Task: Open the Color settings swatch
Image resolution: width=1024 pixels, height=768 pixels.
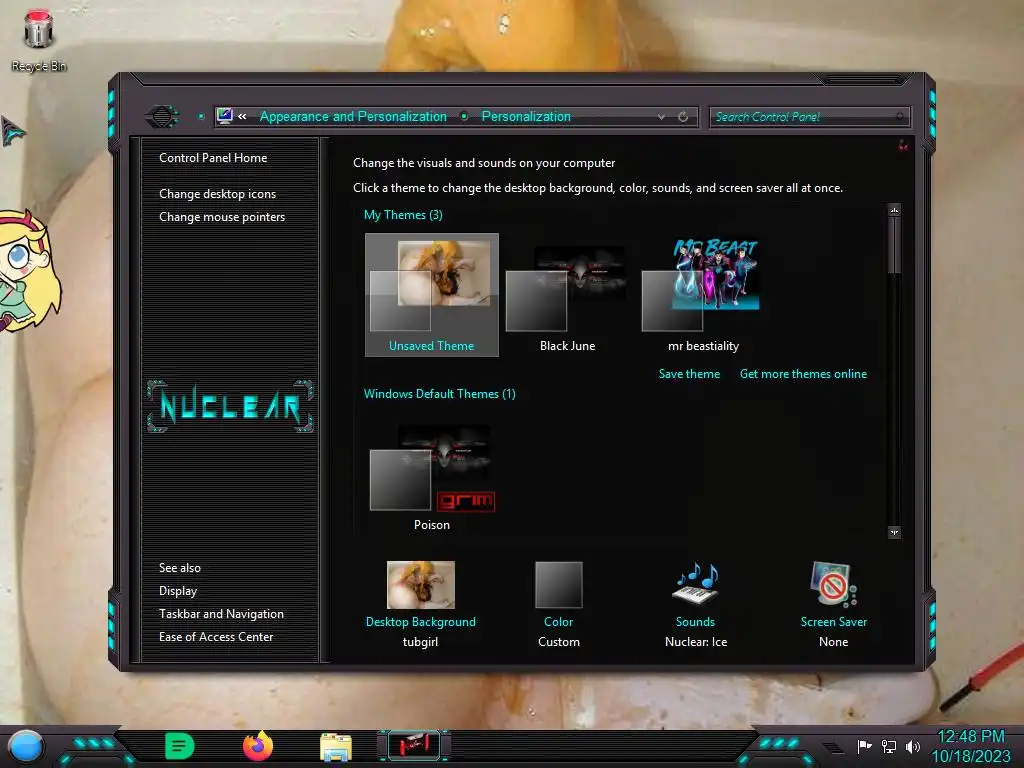Action: point(558,584)
